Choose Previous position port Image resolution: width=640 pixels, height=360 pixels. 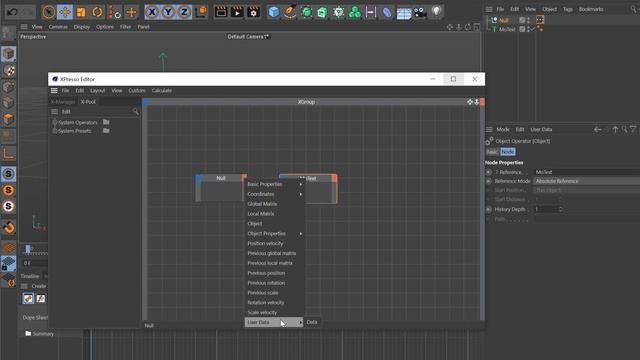(x=275, y=273)
